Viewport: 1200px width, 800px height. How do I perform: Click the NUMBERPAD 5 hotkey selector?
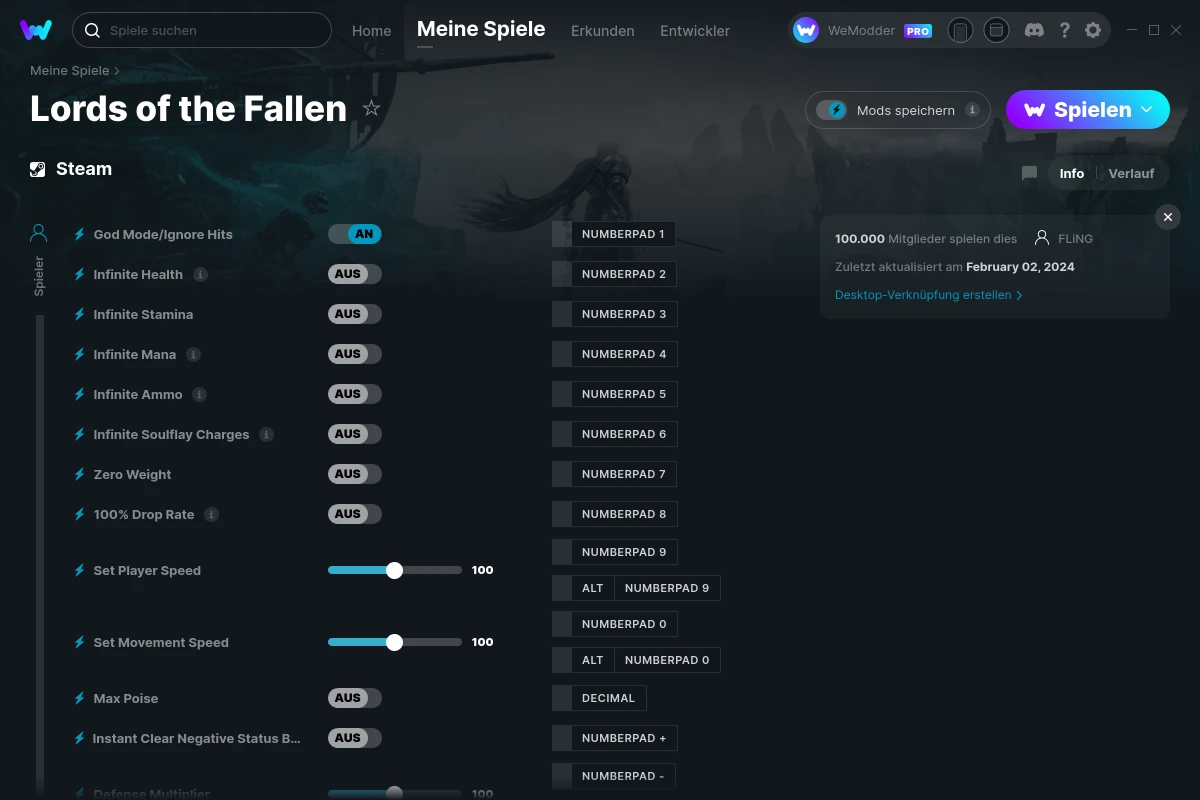pyautogui.click(x=623, y=394)
